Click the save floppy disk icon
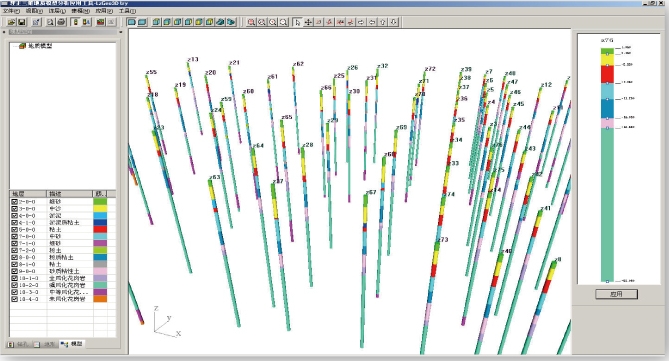 [21, 22]
